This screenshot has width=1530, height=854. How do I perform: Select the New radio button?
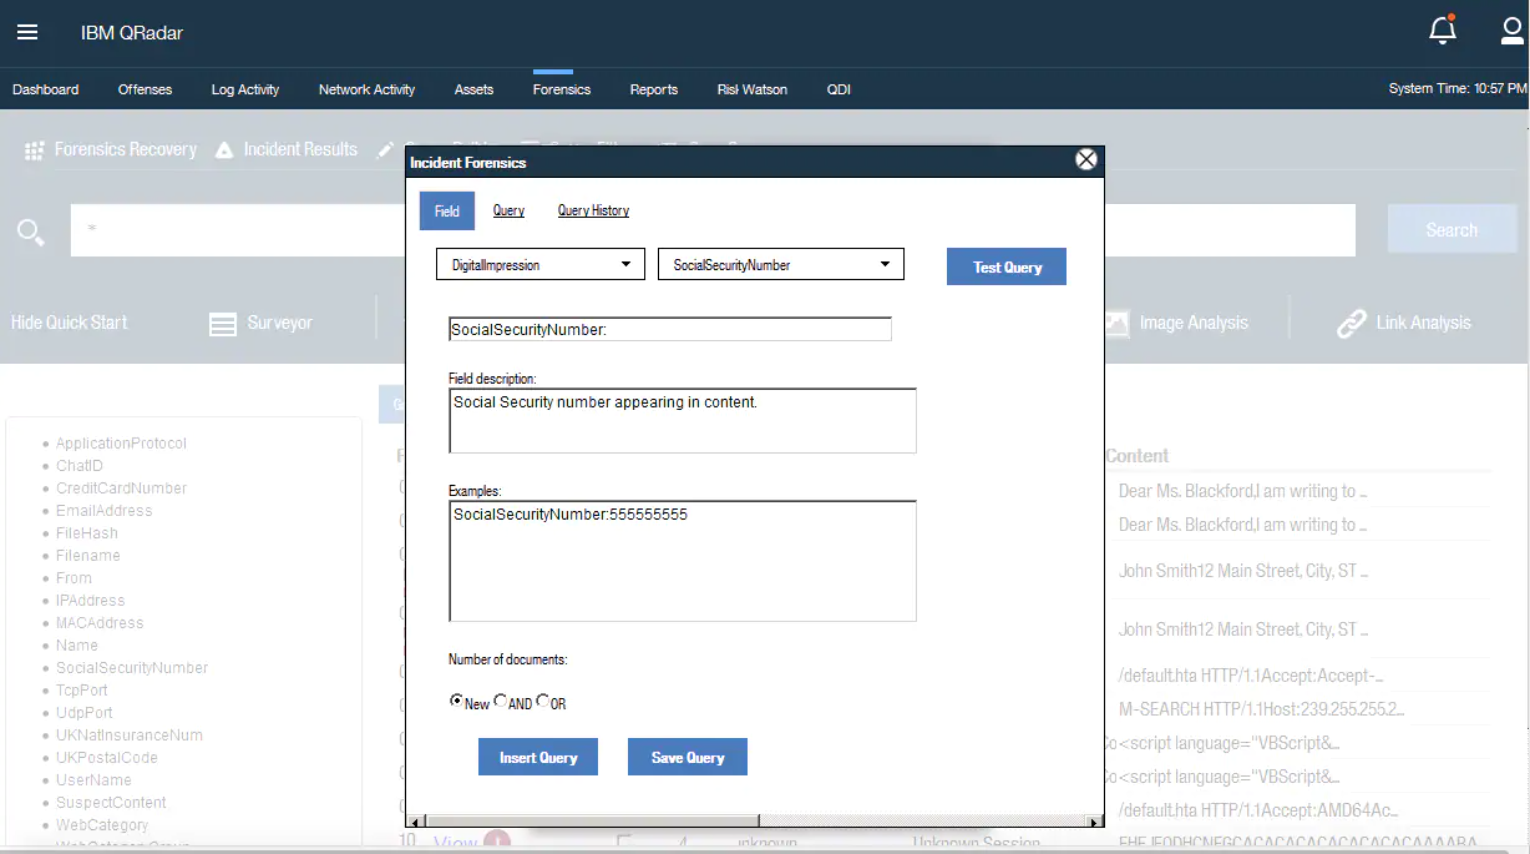(456, 700)
